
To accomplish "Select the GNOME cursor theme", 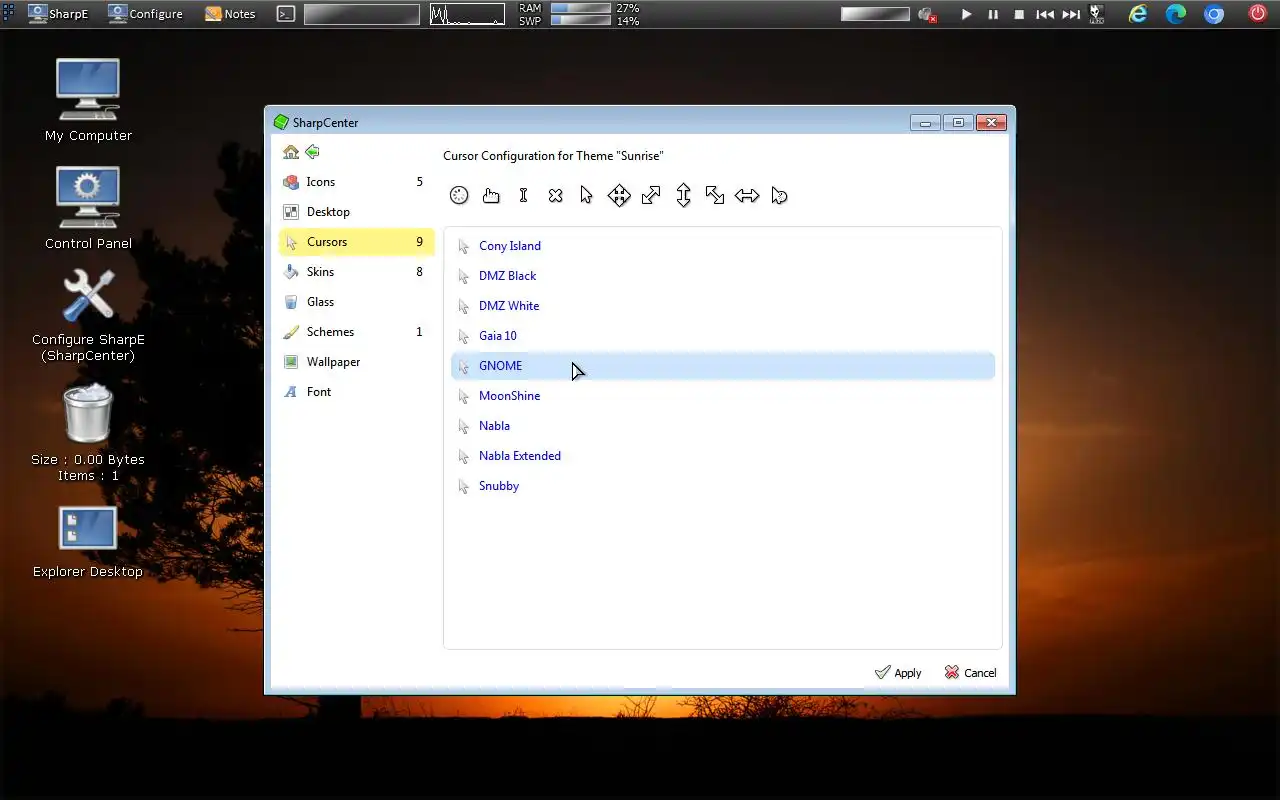I will pyautogui.click(x=723, y=366).
